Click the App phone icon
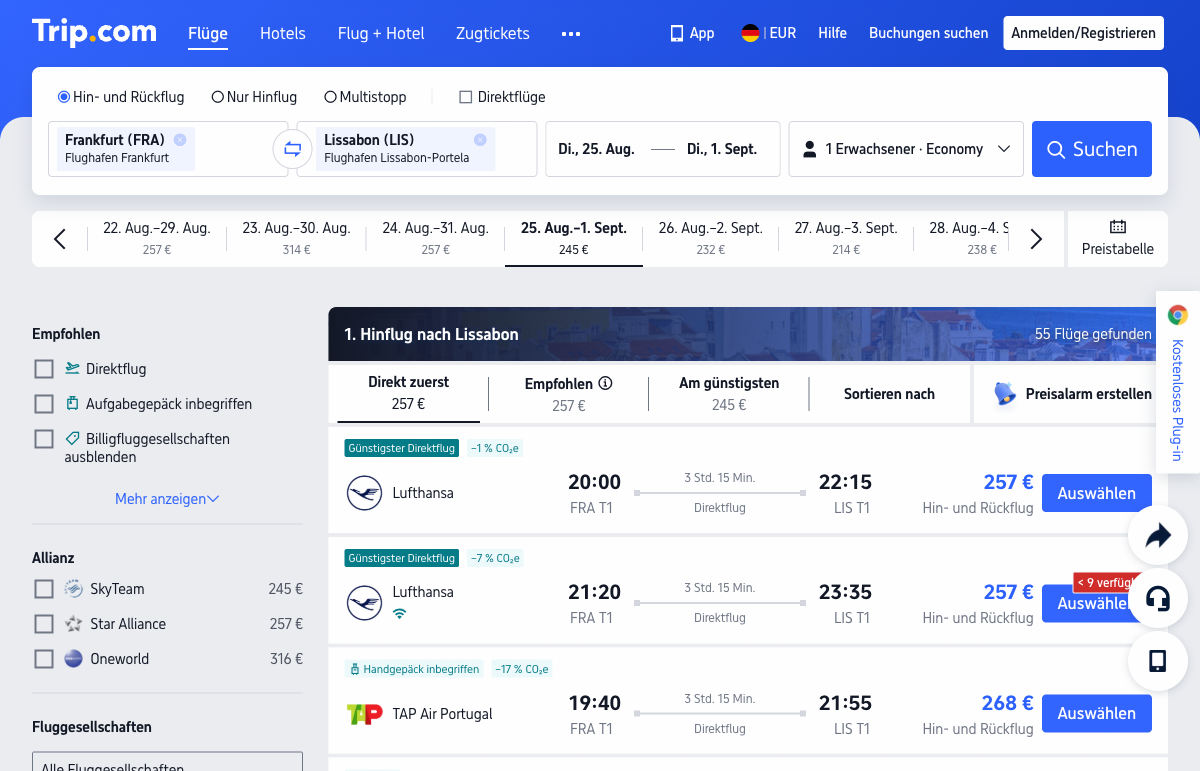 [x=677, y=33]
